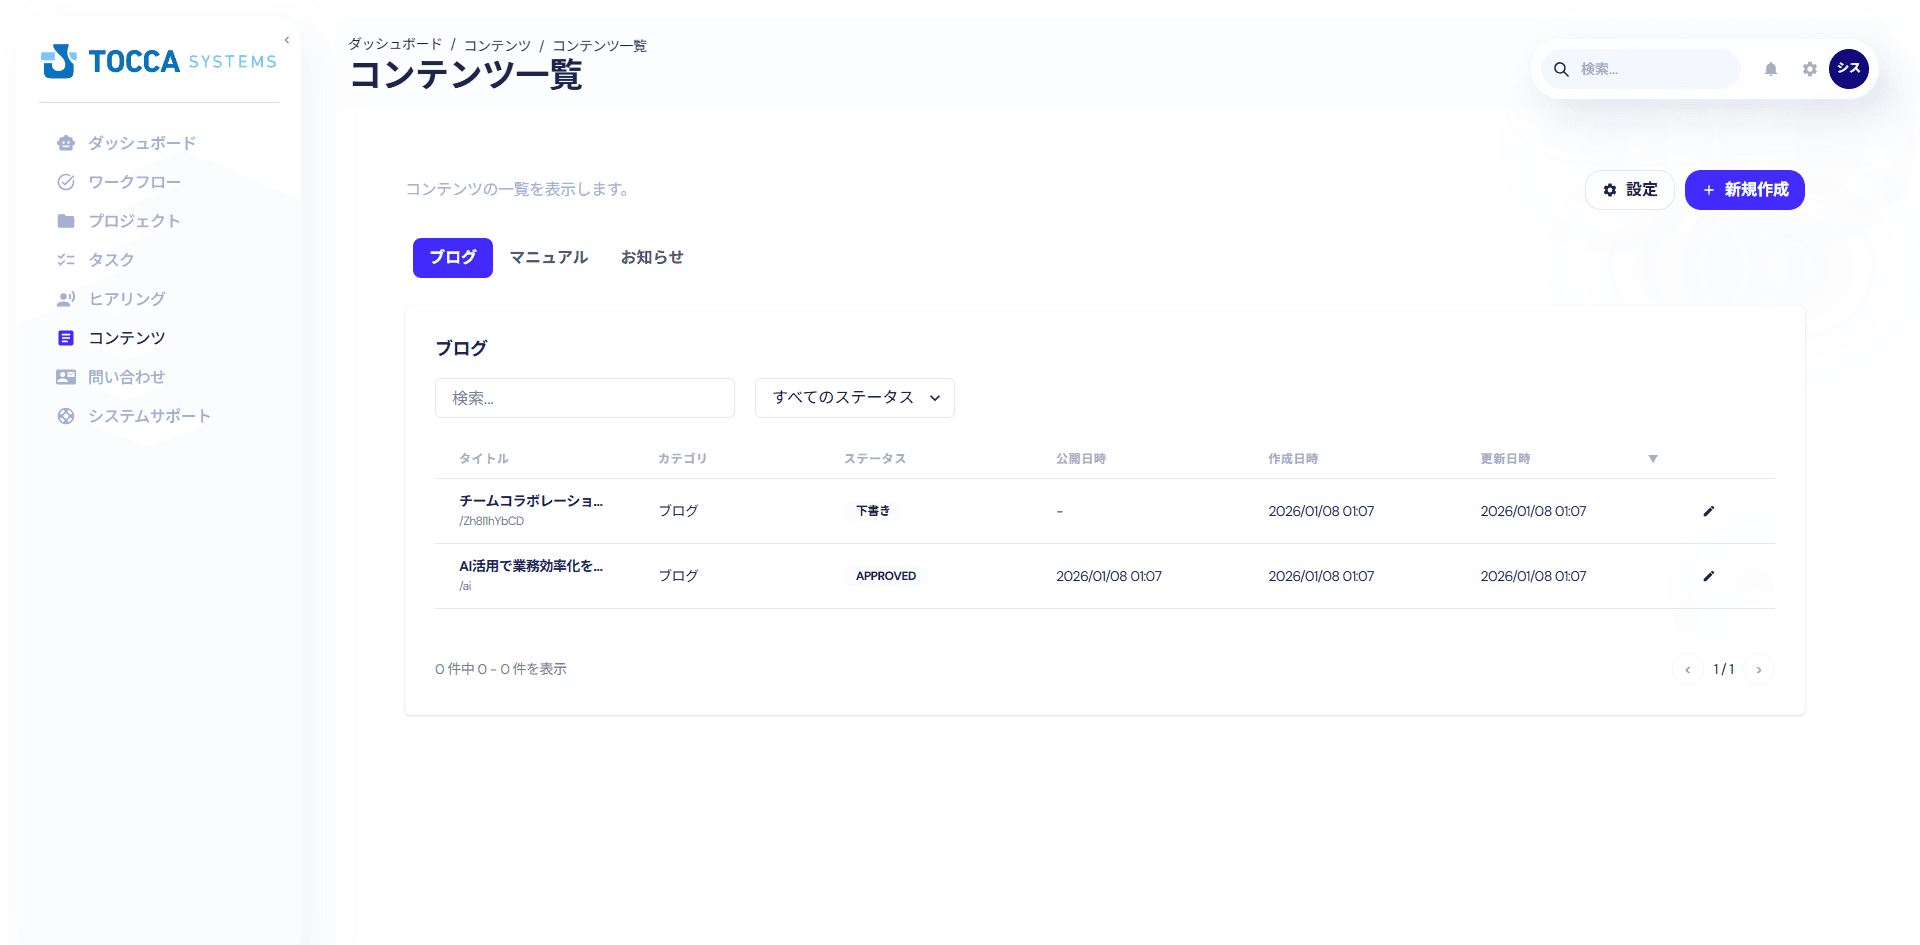Switch to the マニュアル tab
This screenshot has height=945, width=1920.
coord(548,257)
